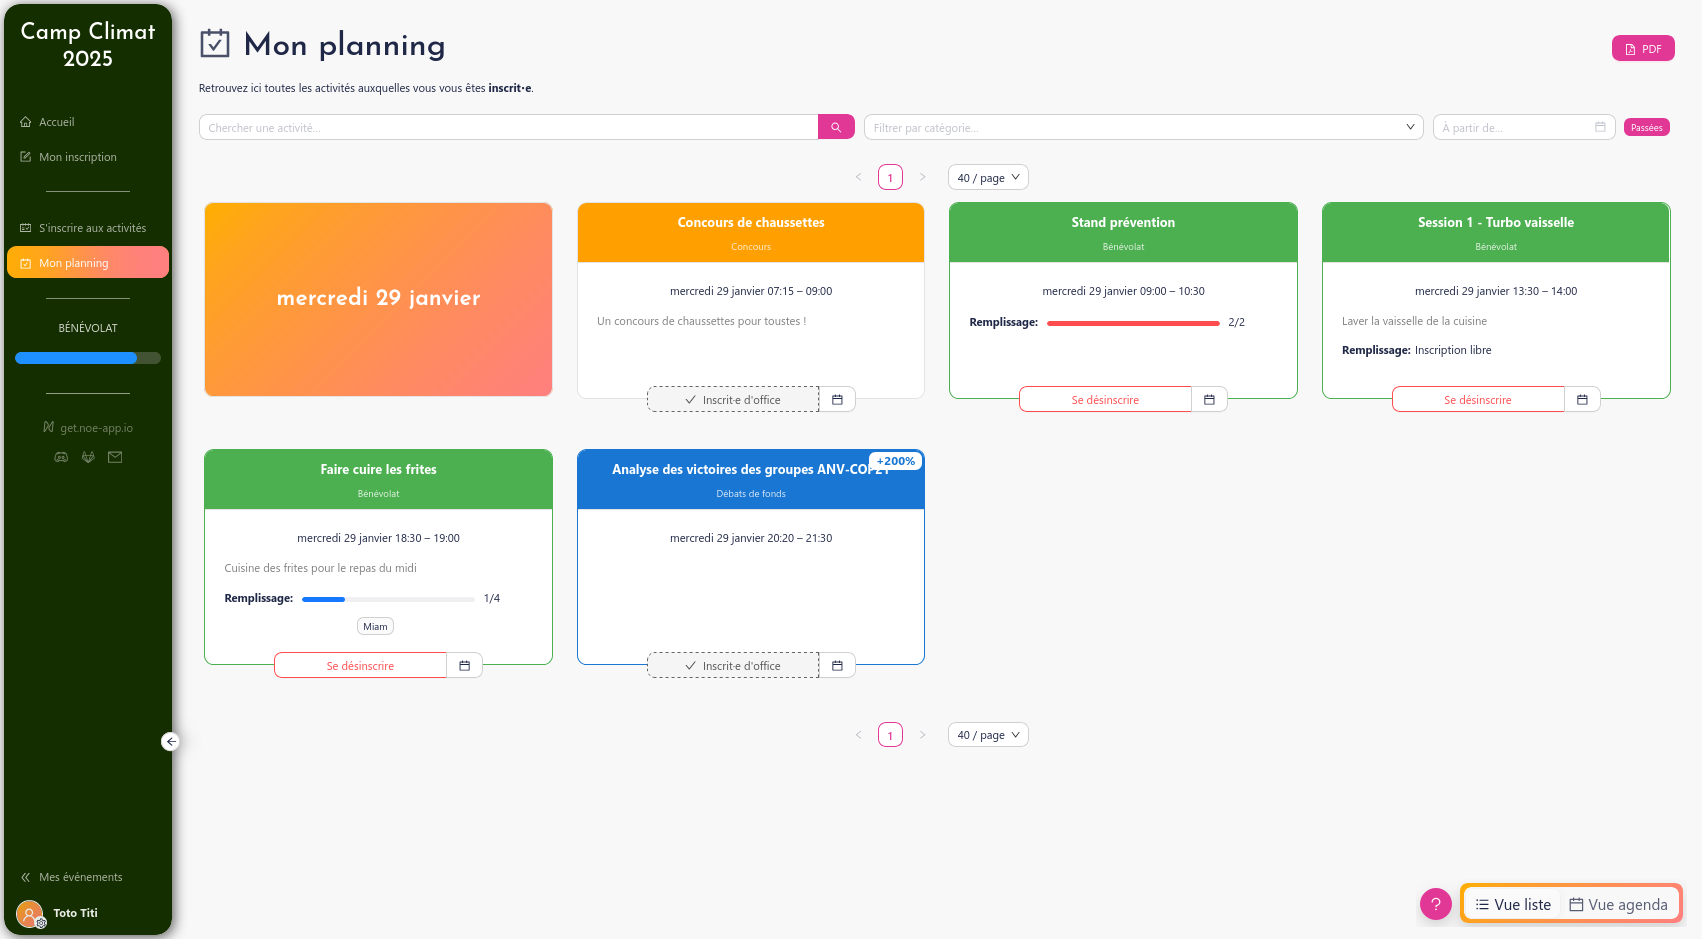
Task: Click Se désinscrire on Stand prévention
Action: point(1105,400)
